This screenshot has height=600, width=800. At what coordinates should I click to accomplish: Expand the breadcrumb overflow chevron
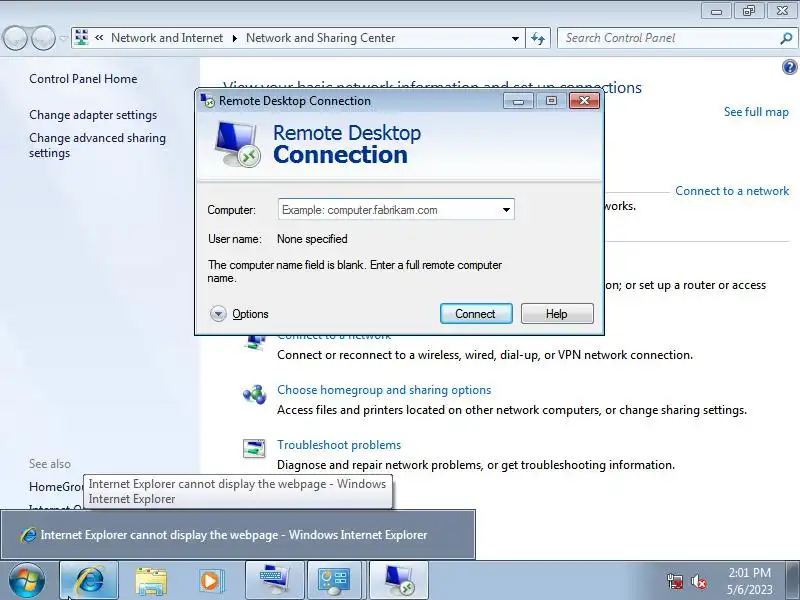click(99, 38)
